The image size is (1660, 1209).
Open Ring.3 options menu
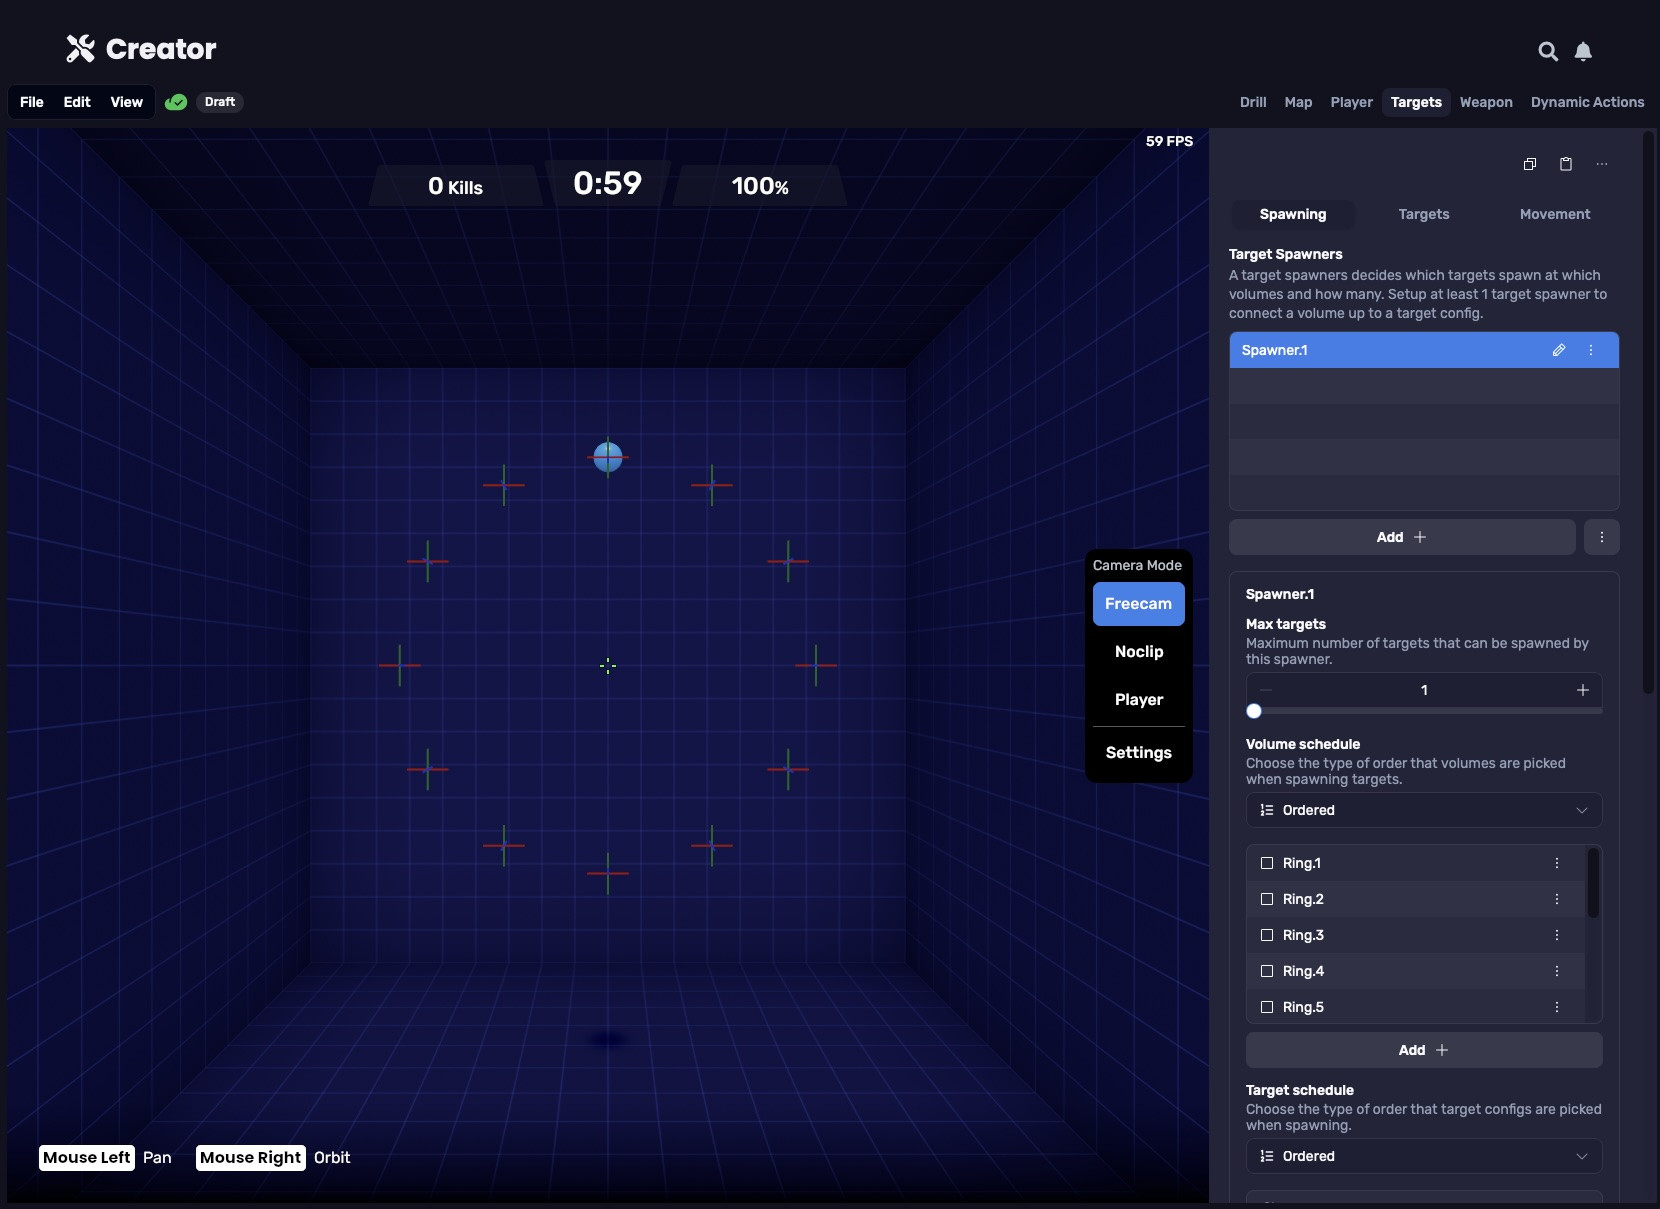[x=1557, y=935]
